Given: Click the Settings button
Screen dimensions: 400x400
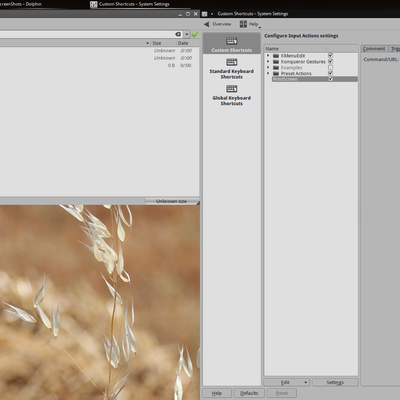Looking at the screenshot, I should coord(335,382).
